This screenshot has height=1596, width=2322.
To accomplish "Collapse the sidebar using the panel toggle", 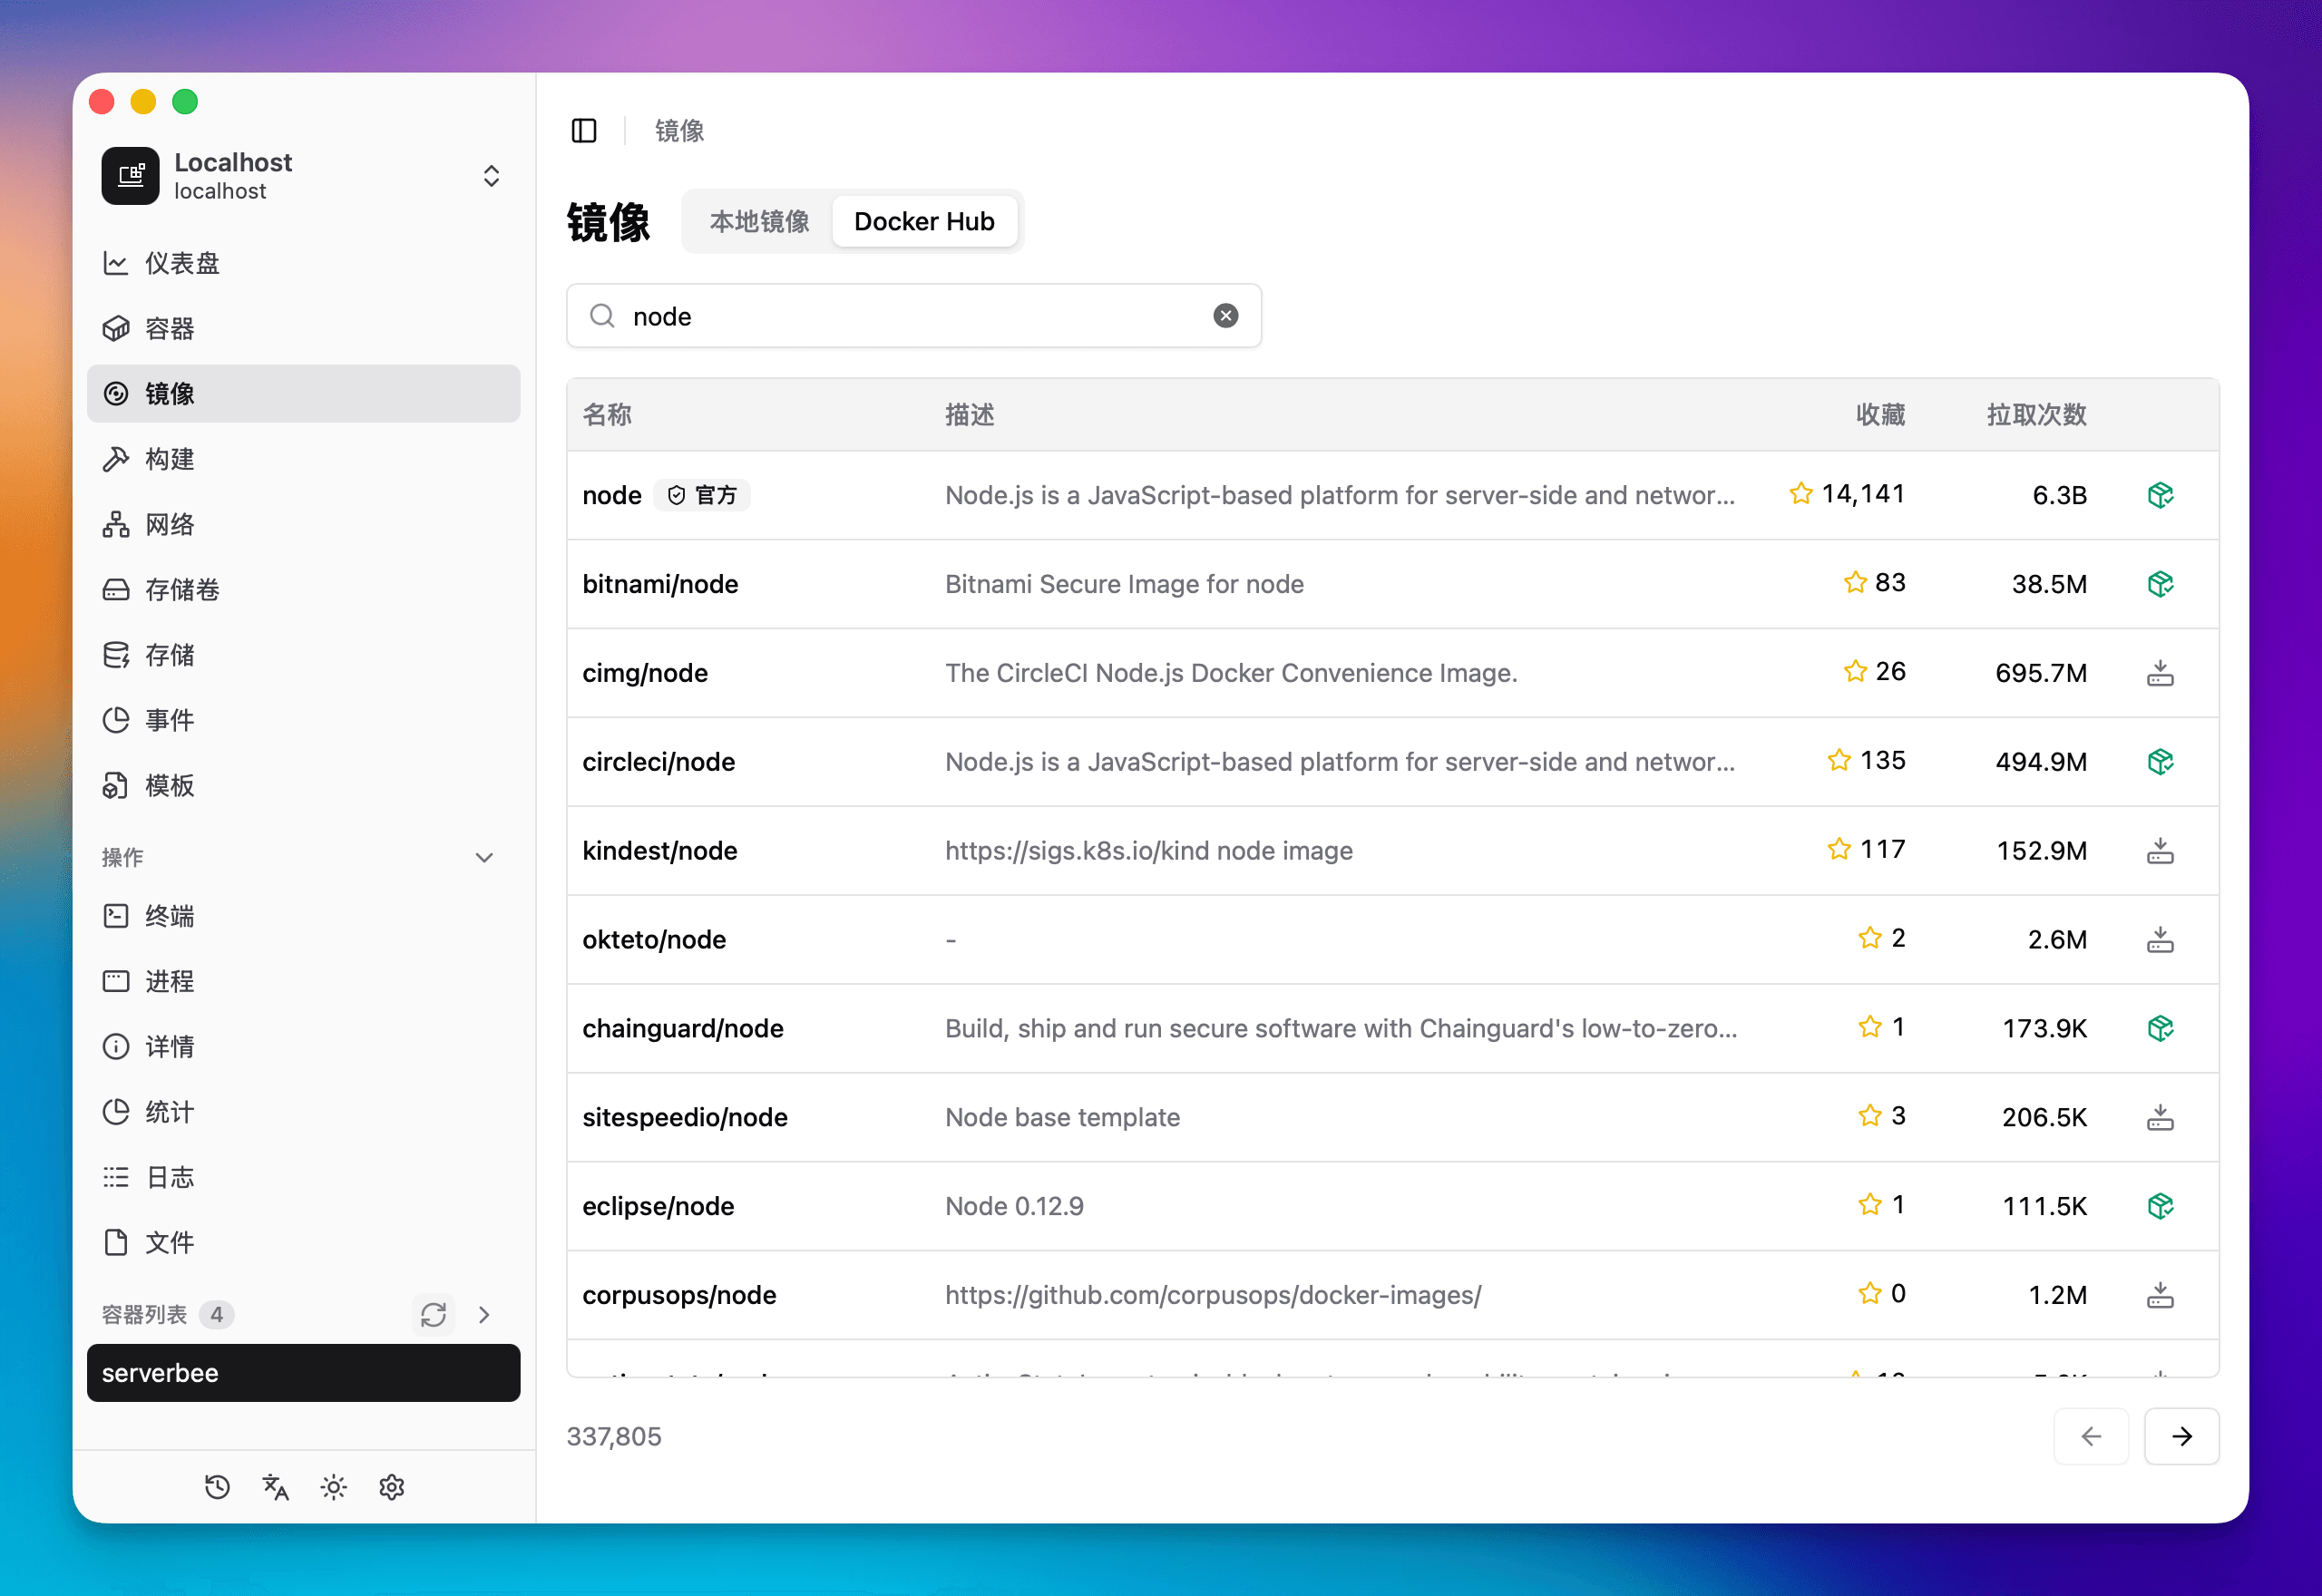I will [584, 130].
